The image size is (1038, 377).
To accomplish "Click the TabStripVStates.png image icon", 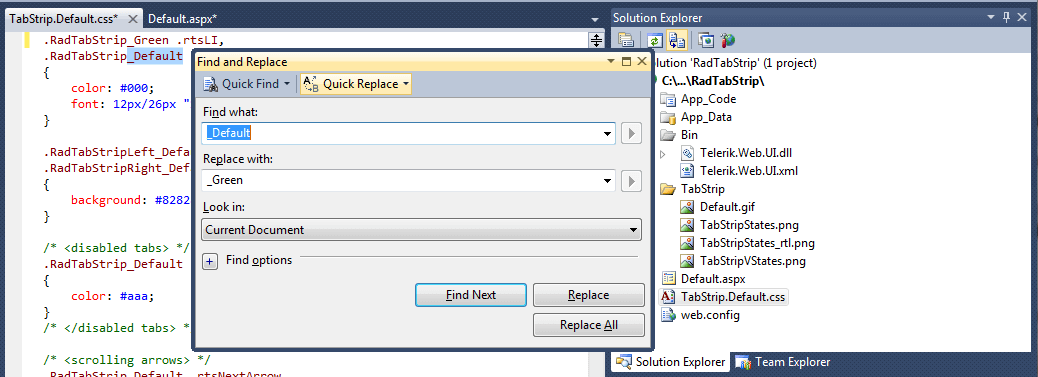I will 688,260.
